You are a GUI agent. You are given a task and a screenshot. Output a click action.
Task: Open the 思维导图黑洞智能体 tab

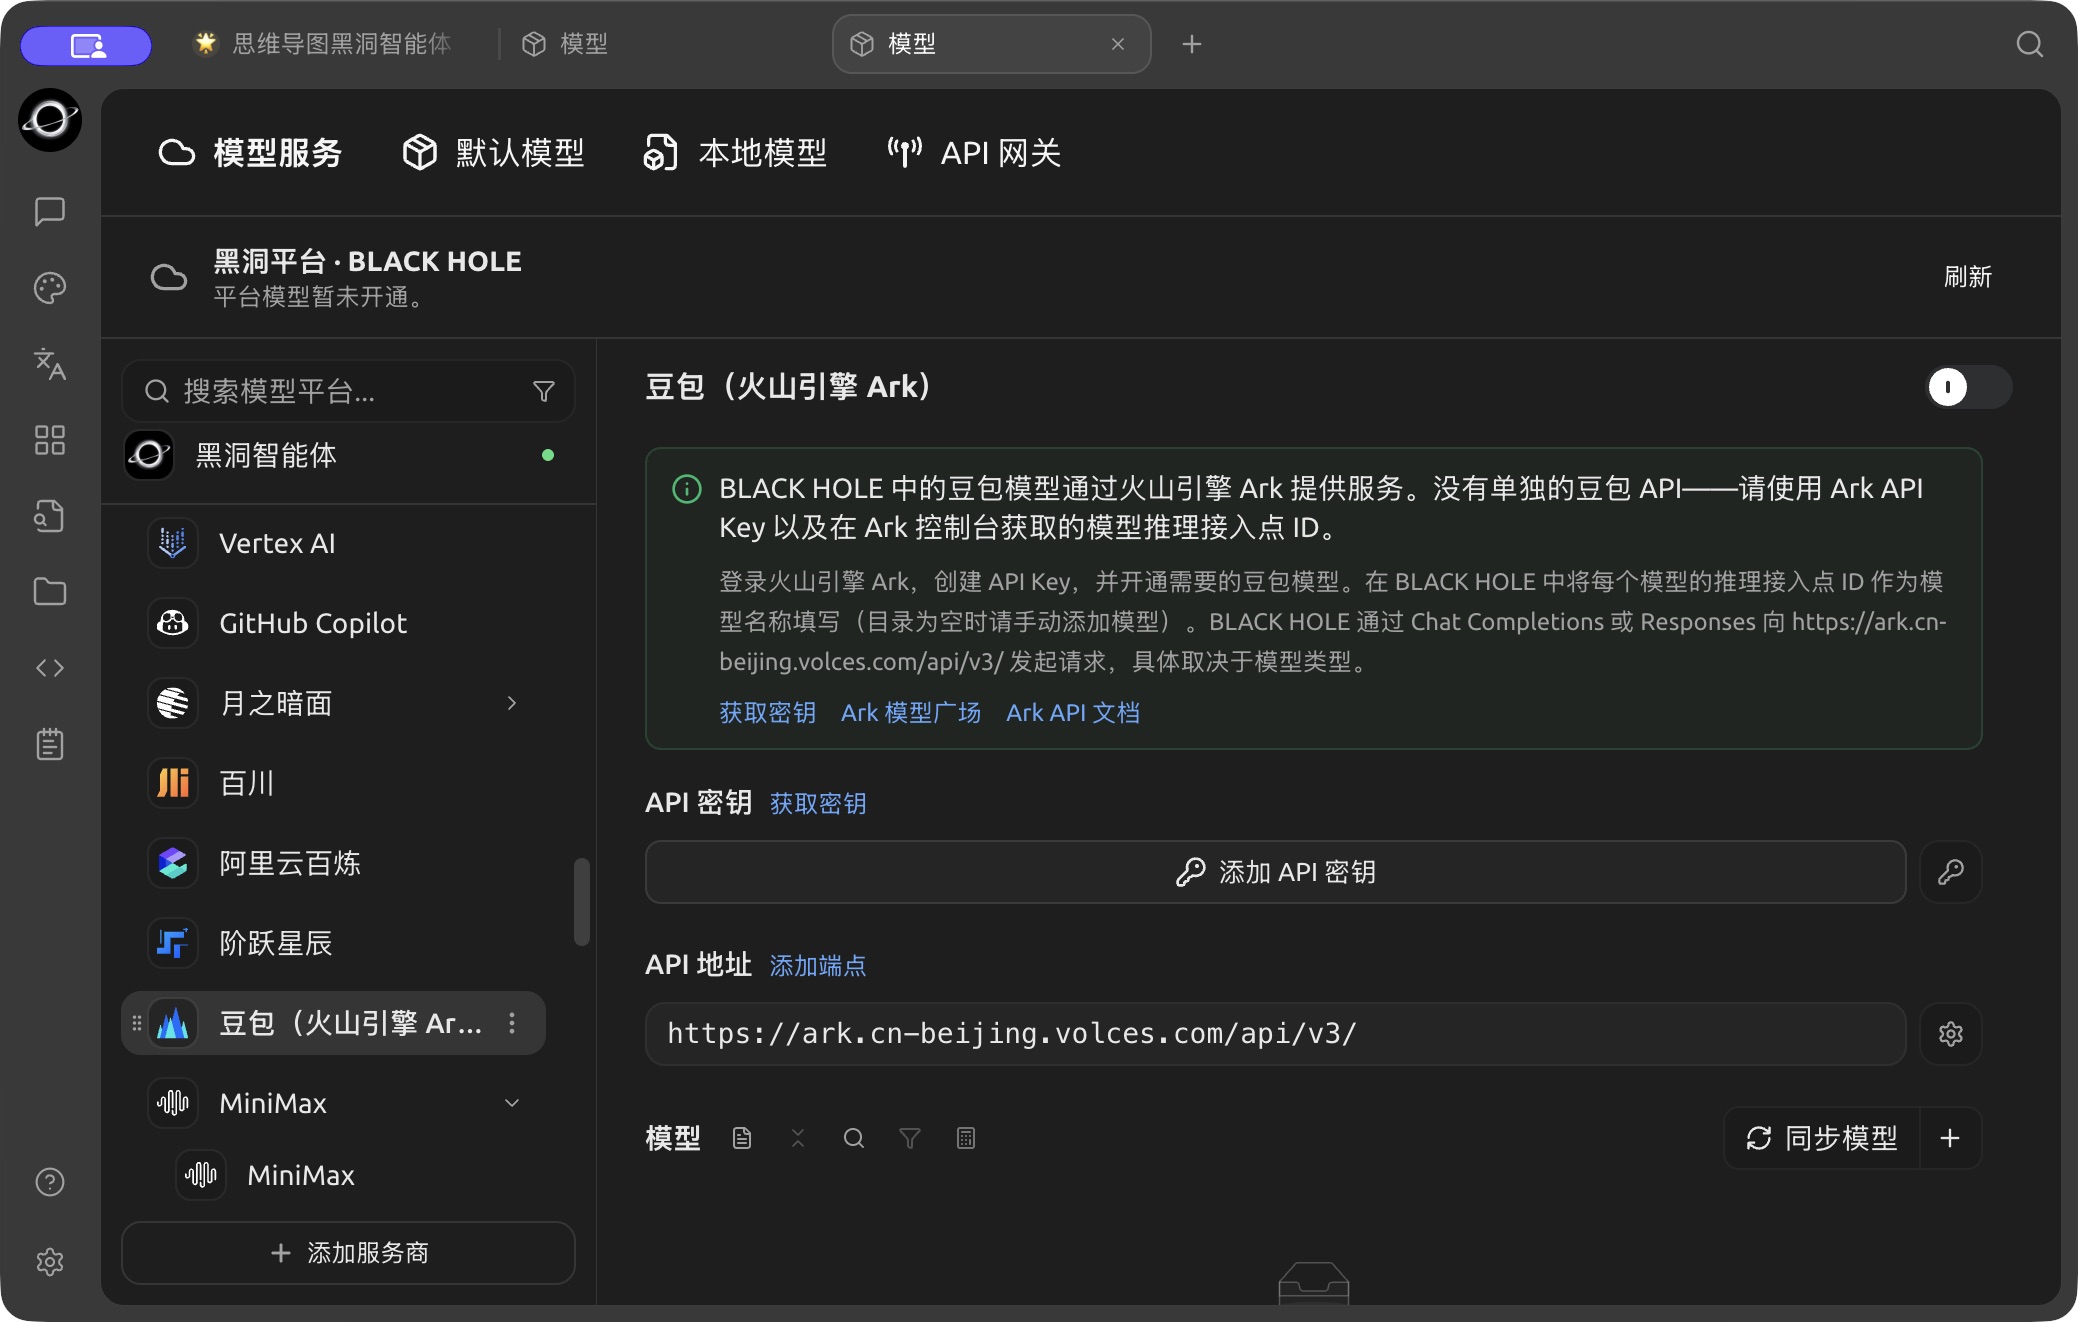(322, 44)
